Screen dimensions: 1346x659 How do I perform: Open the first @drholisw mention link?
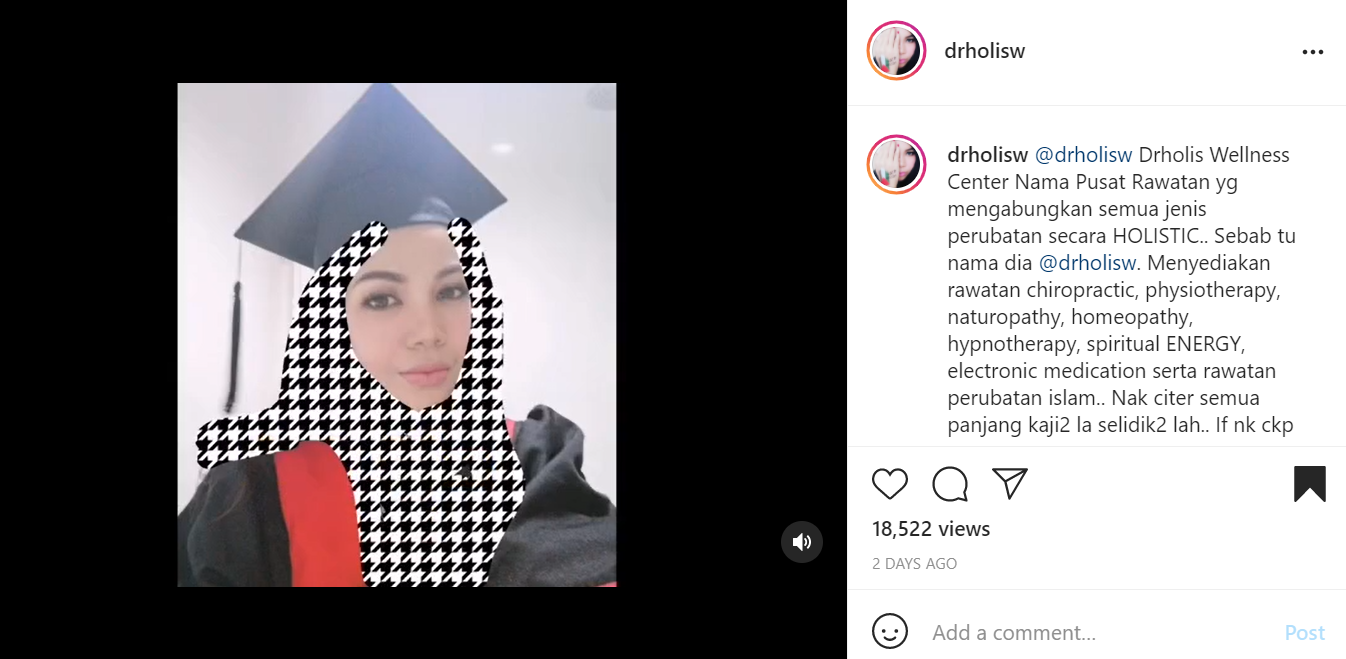tap(1083, 155)
